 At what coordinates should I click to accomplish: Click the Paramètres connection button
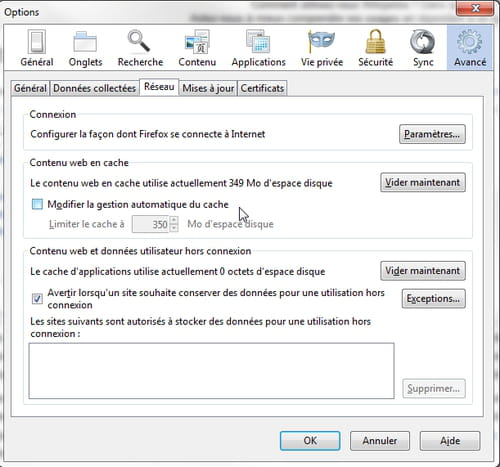(x=432, y=134)
